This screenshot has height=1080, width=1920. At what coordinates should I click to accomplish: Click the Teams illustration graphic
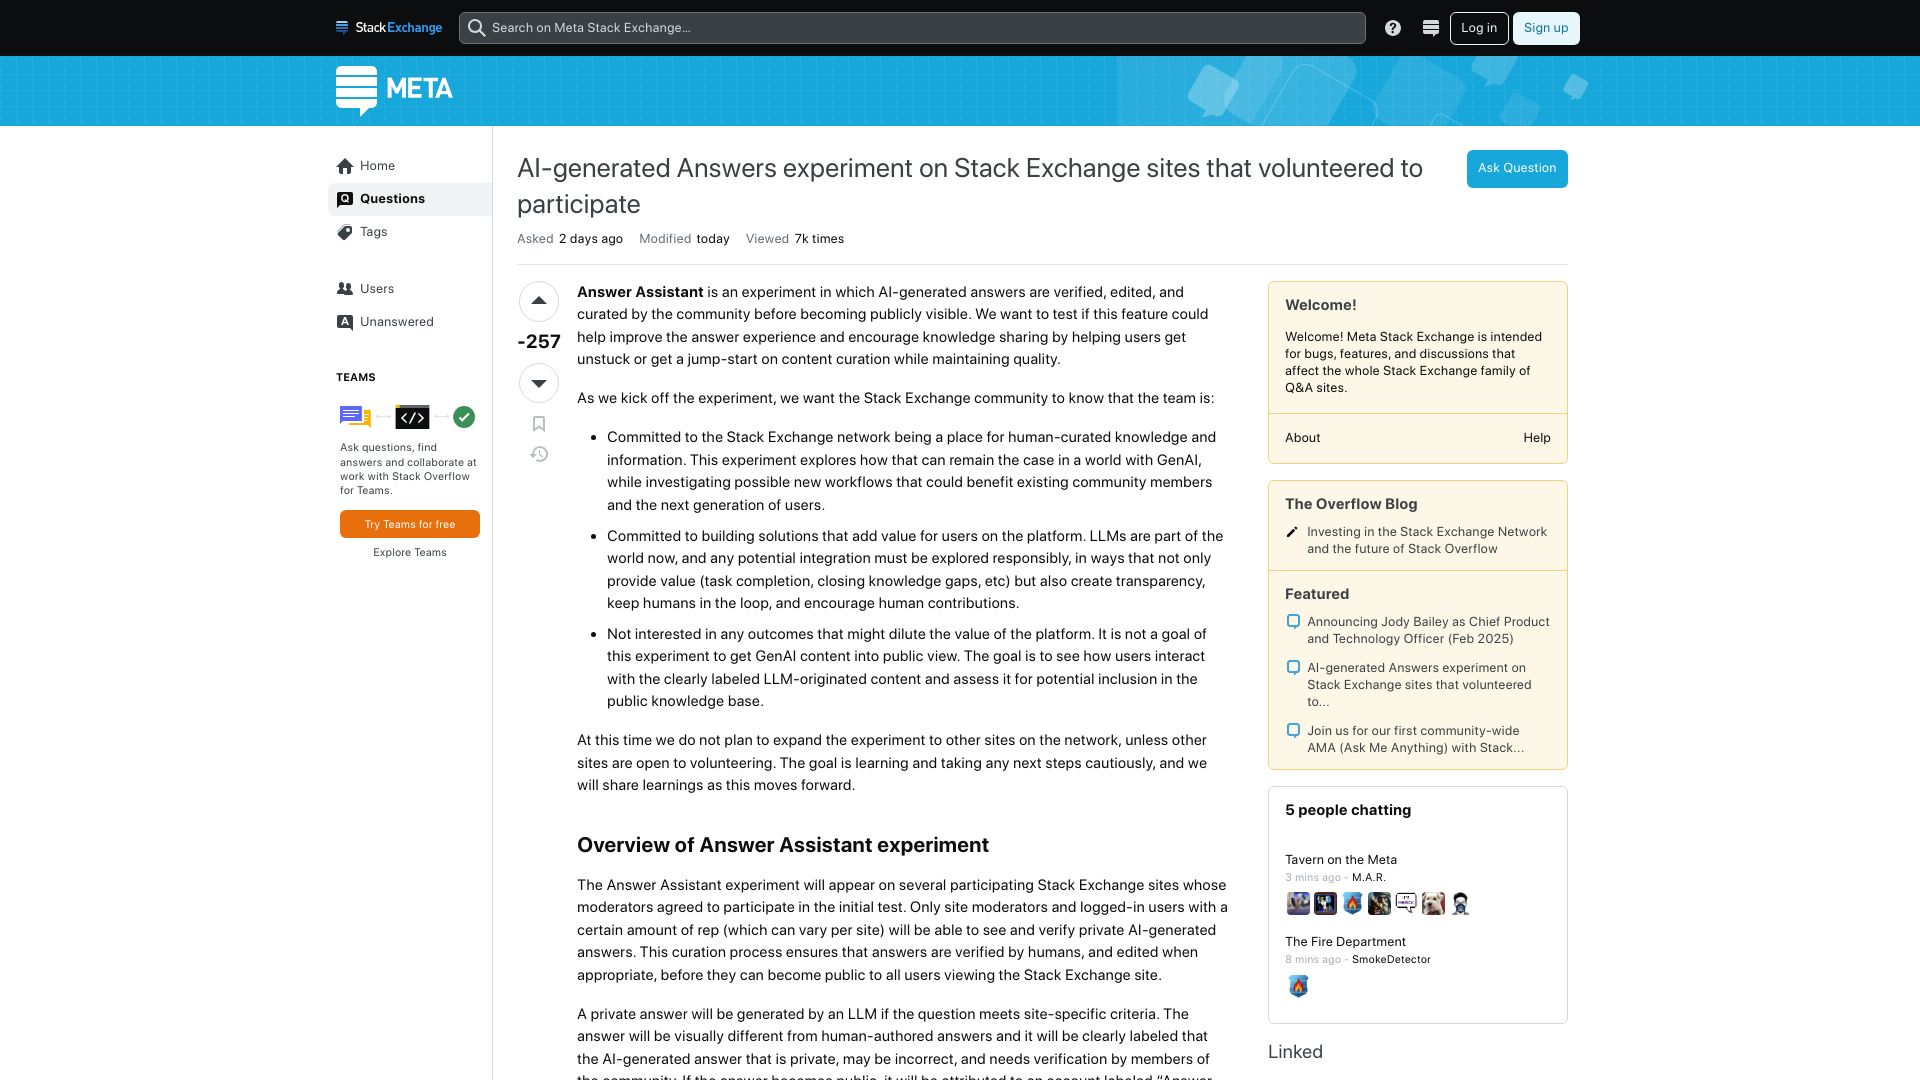click(x=408, y=417)
